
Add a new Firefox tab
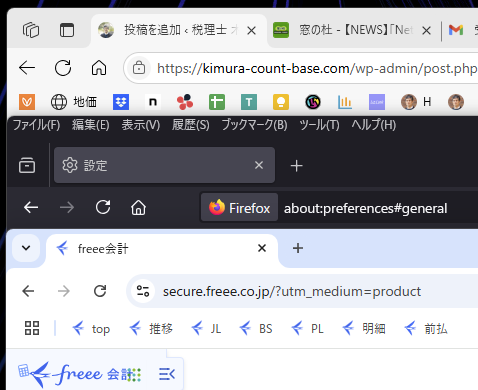point(296,165)
